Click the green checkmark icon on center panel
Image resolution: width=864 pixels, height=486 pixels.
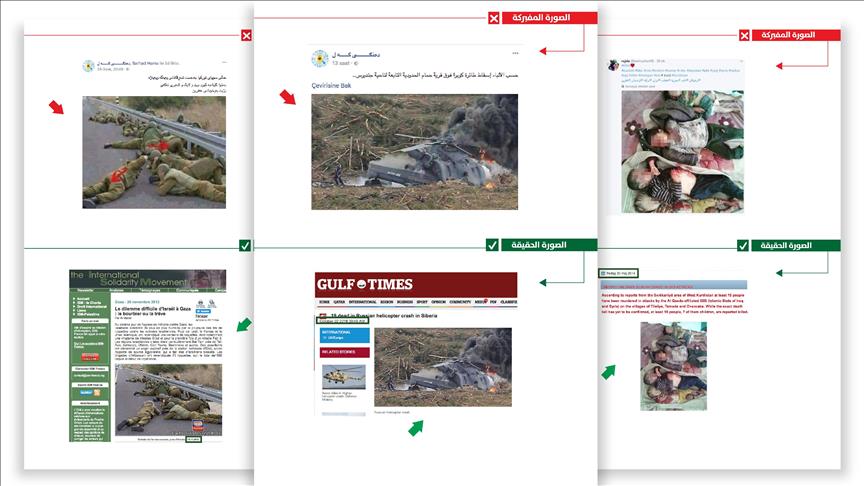pos(494,245)
